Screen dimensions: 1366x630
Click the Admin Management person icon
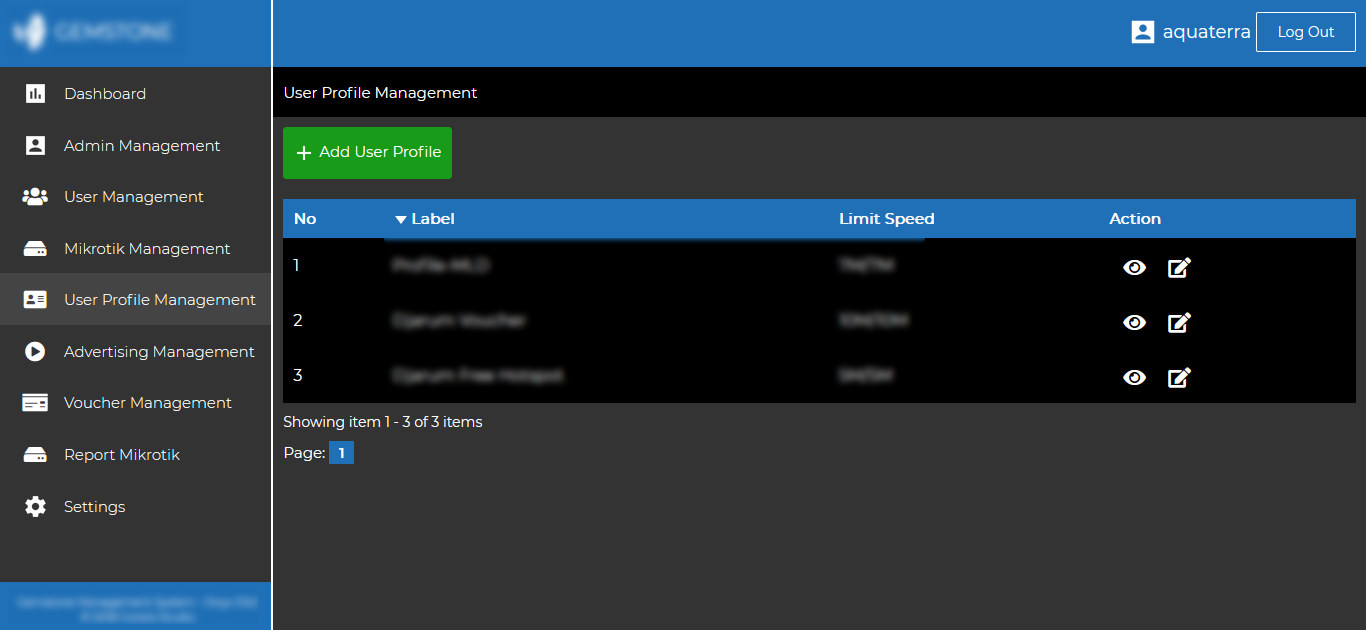click(x=35, y=146)
